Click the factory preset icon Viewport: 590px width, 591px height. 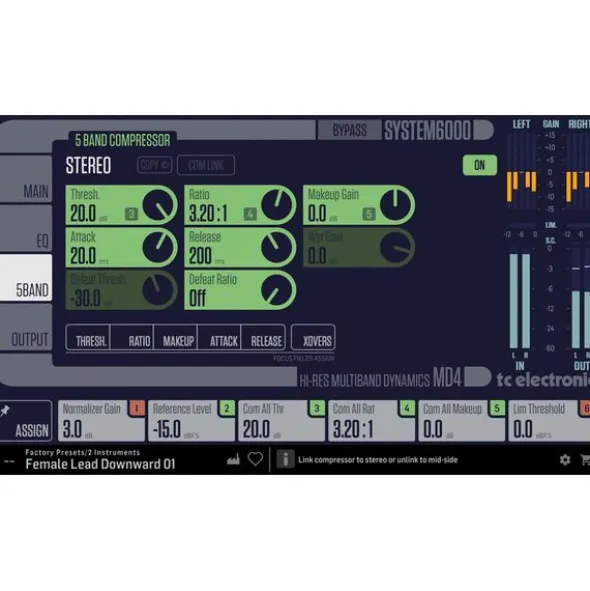point(233,459)
